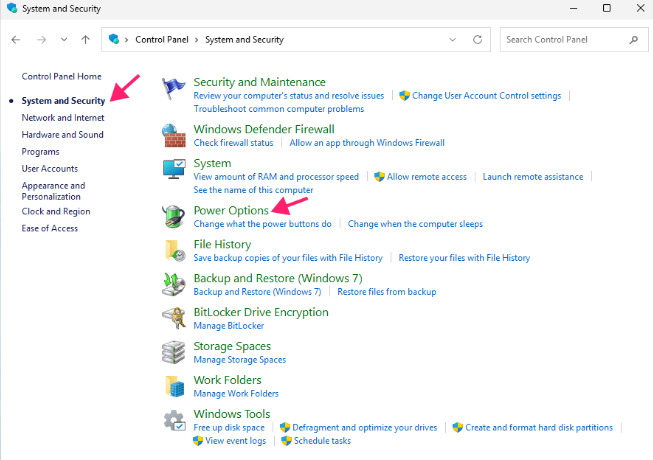
Task: Click the title bar System and Security icon
Action: [x=12, y=8]
